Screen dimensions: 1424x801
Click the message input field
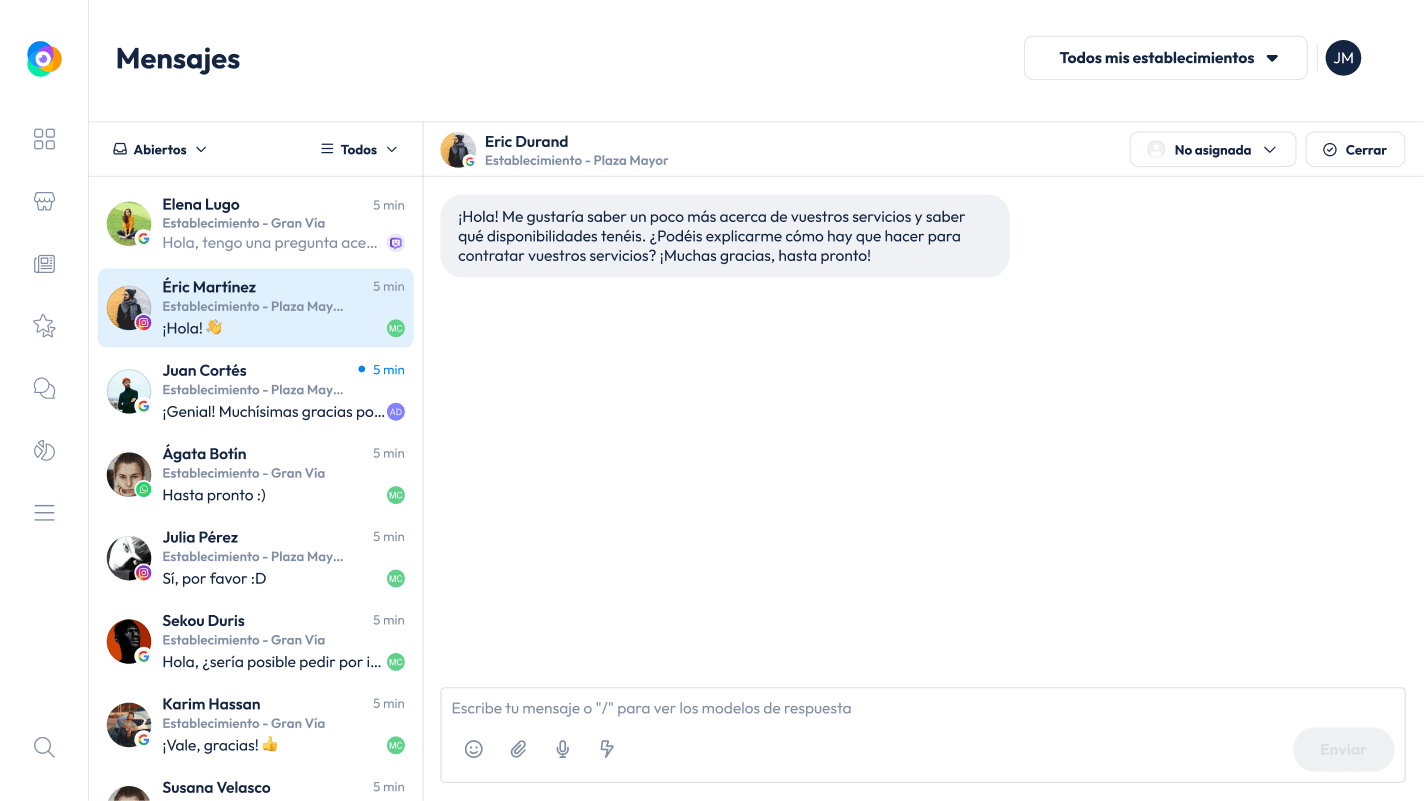click(922, 708)
